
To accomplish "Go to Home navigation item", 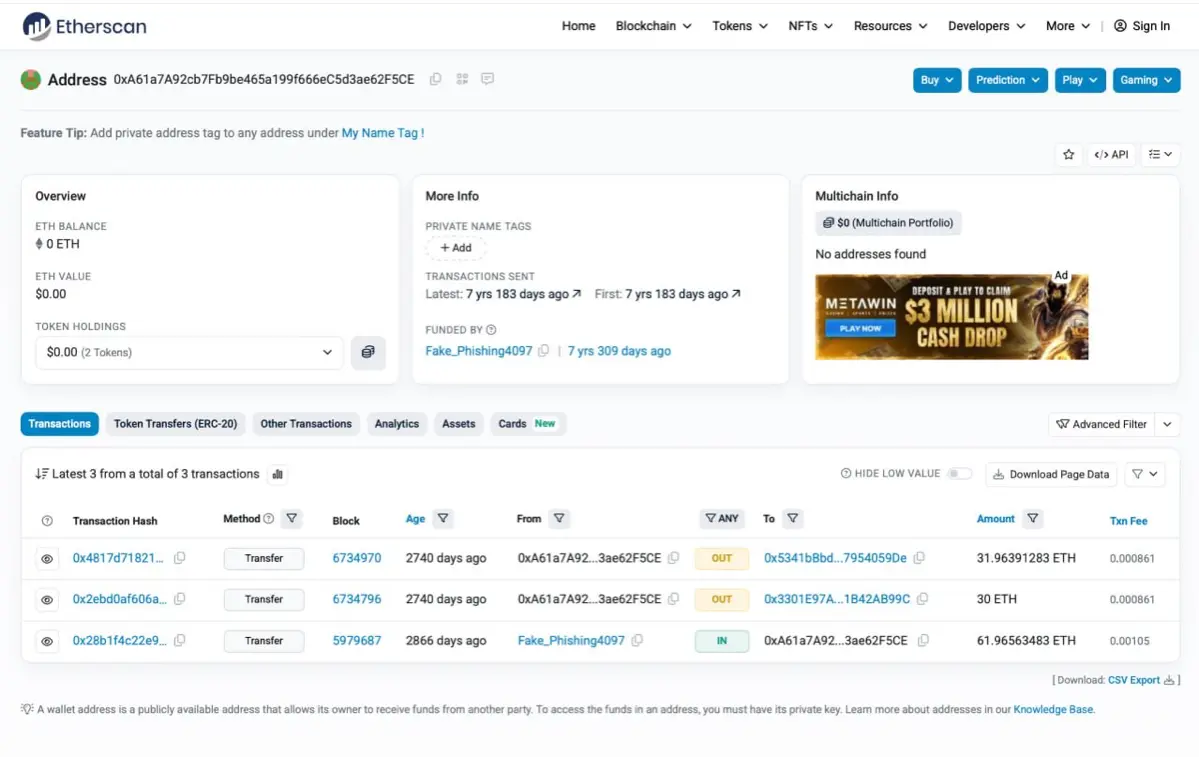I will click(578, 26).
